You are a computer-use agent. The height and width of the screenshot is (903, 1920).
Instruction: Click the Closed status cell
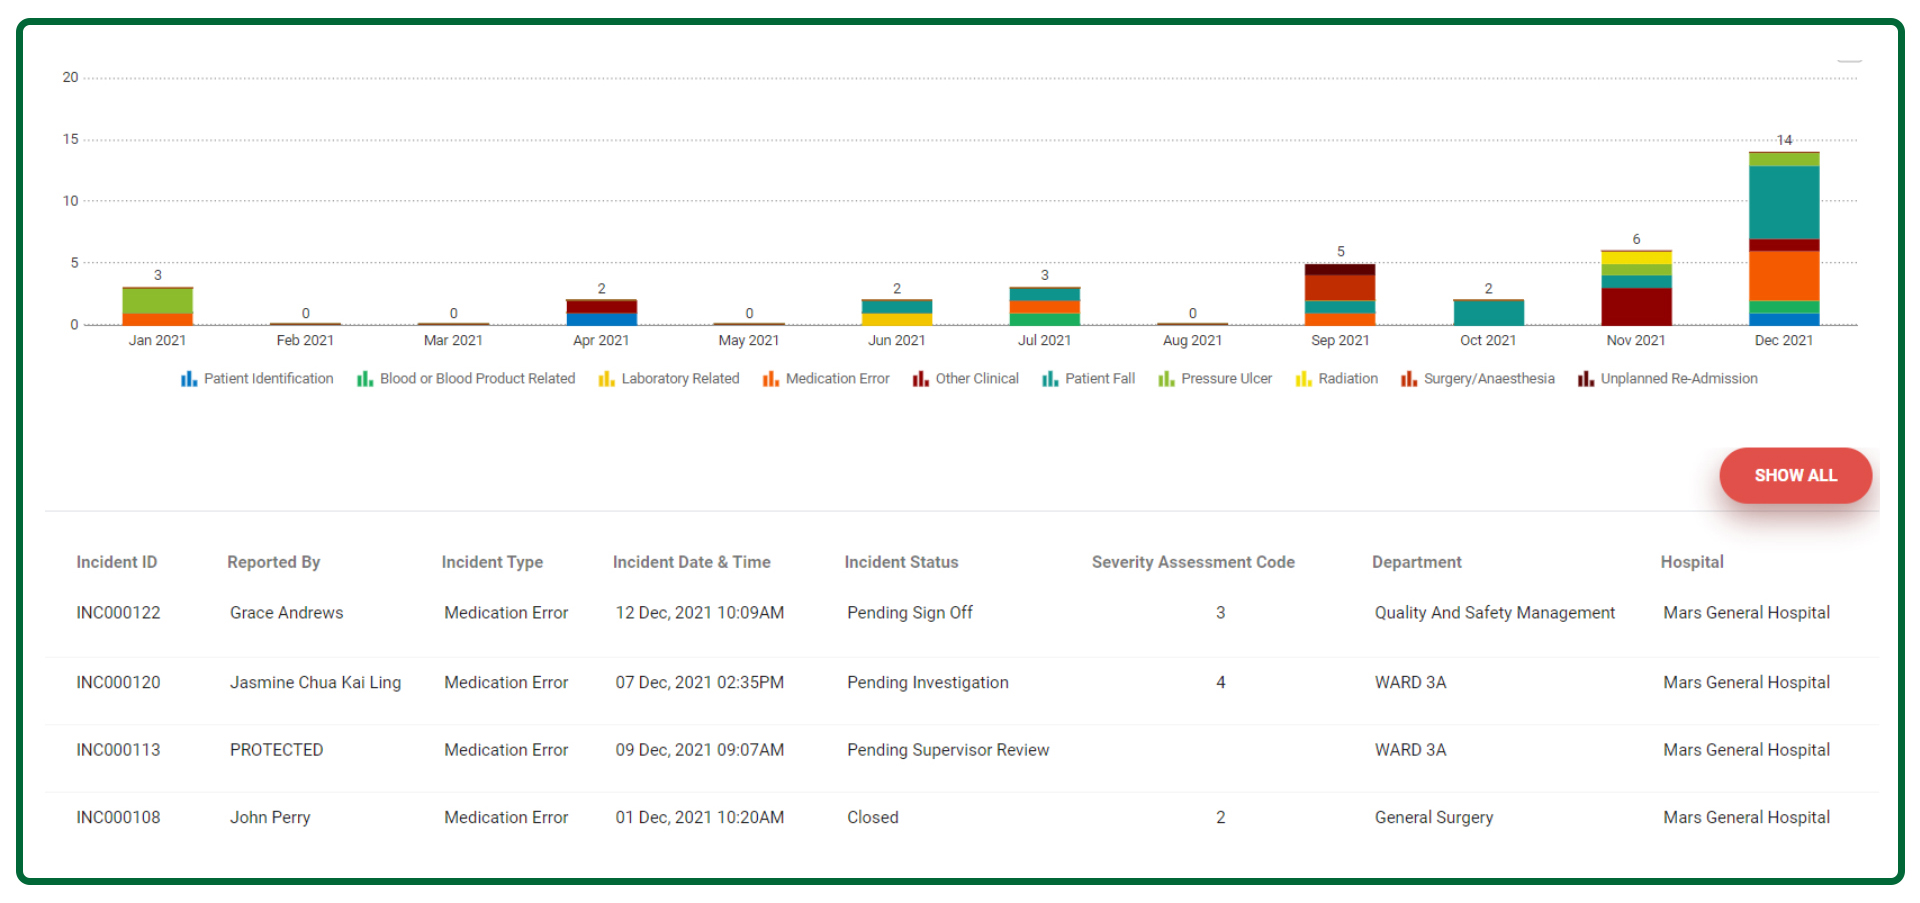coord(873,818)
